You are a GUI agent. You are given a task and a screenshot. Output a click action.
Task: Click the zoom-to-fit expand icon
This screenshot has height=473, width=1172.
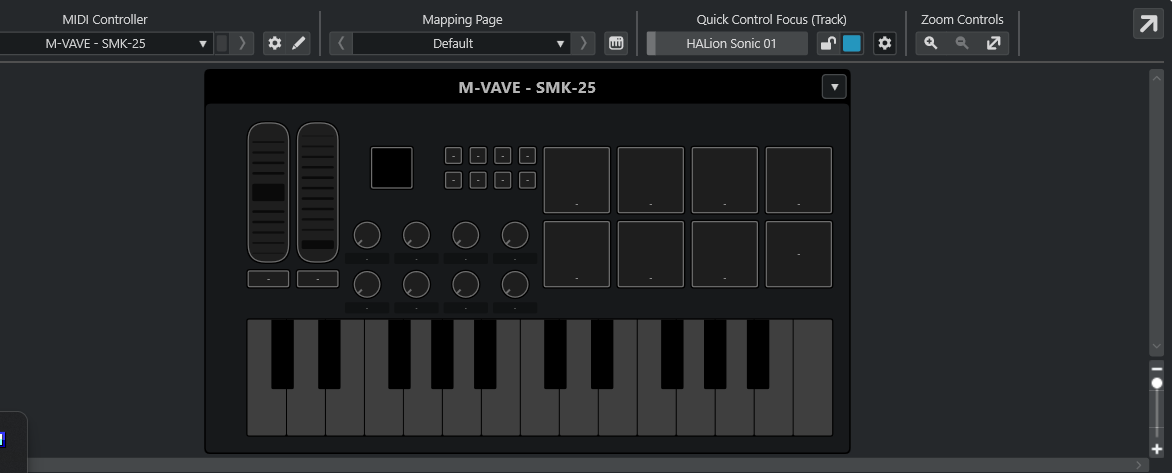tap(993, 43)
